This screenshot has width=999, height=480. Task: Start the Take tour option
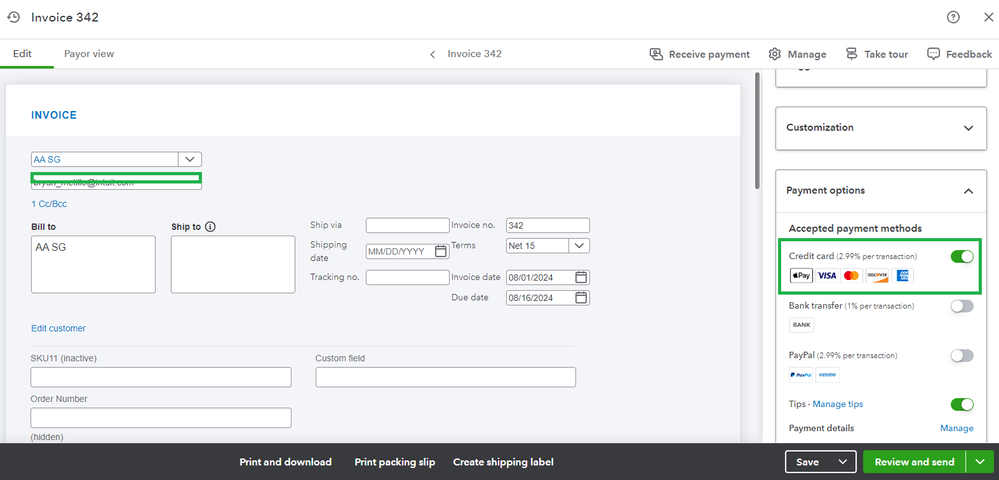click(x=877, y=54)
